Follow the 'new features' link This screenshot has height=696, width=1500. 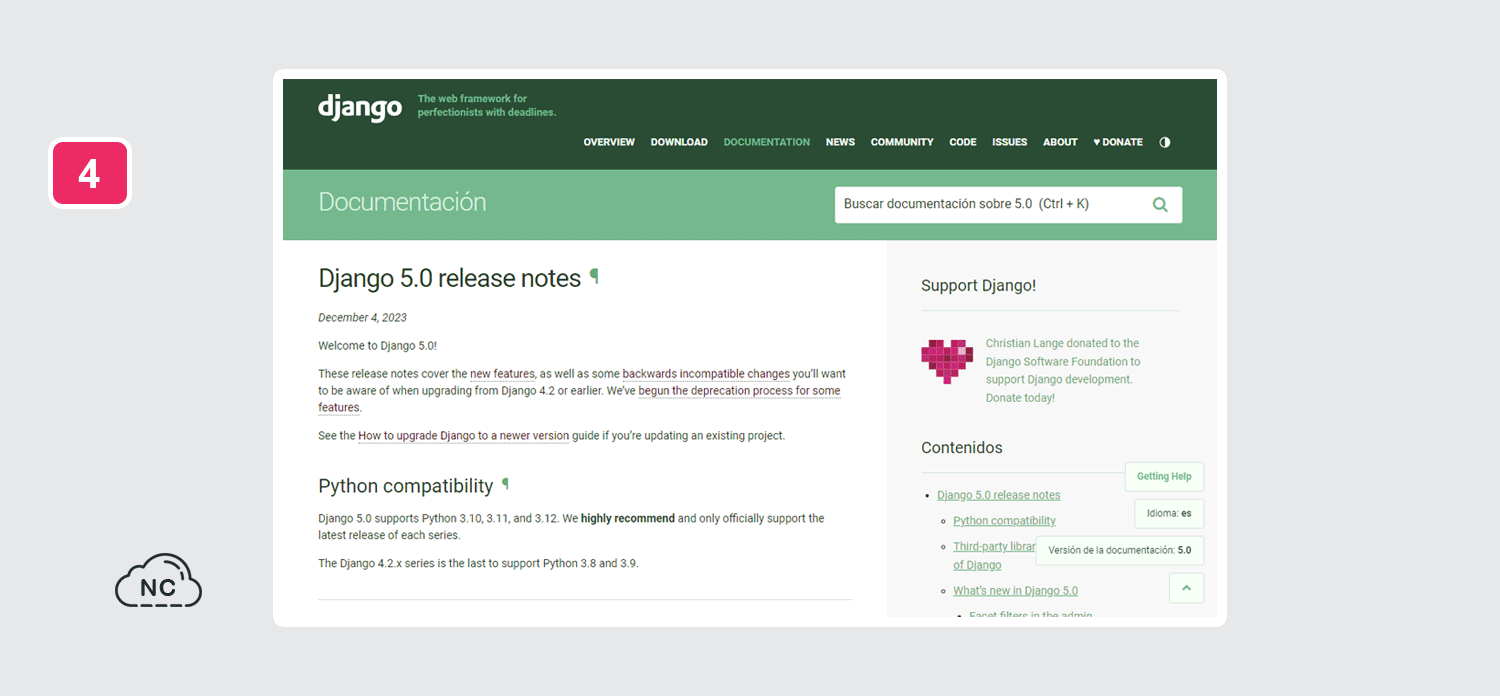502,374
